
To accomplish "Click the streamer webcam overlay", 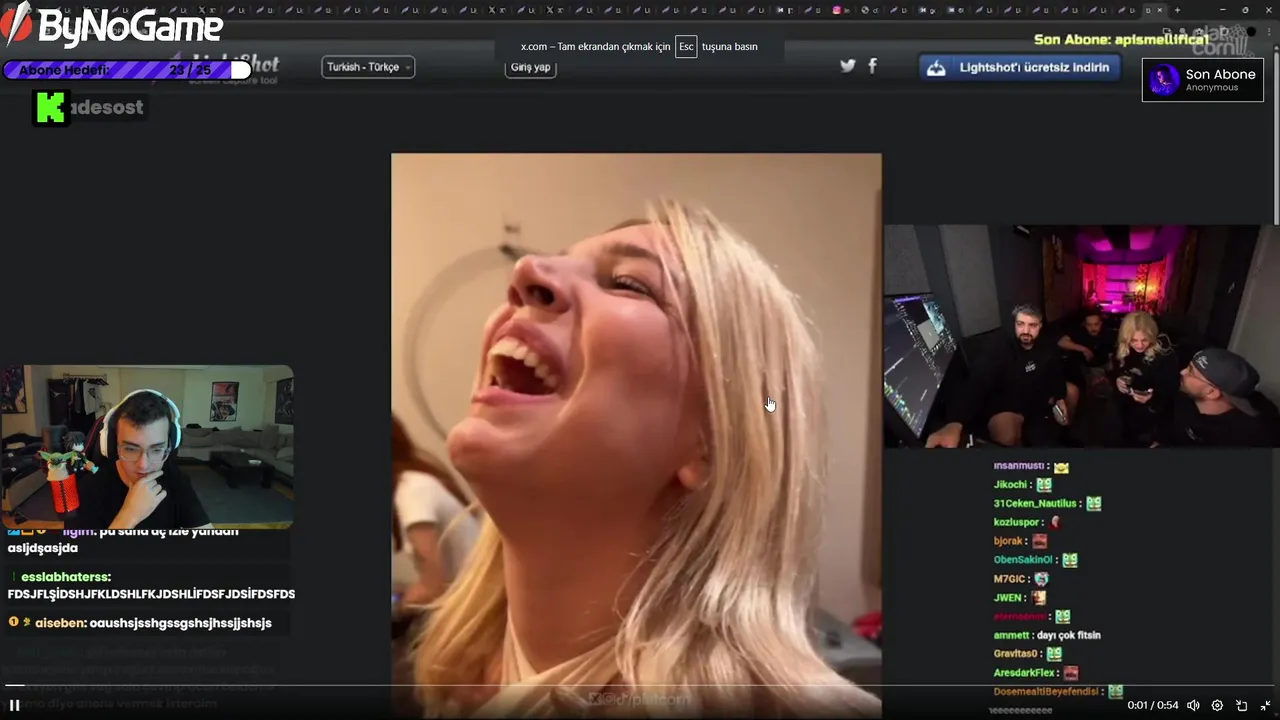I will [147, 446].
